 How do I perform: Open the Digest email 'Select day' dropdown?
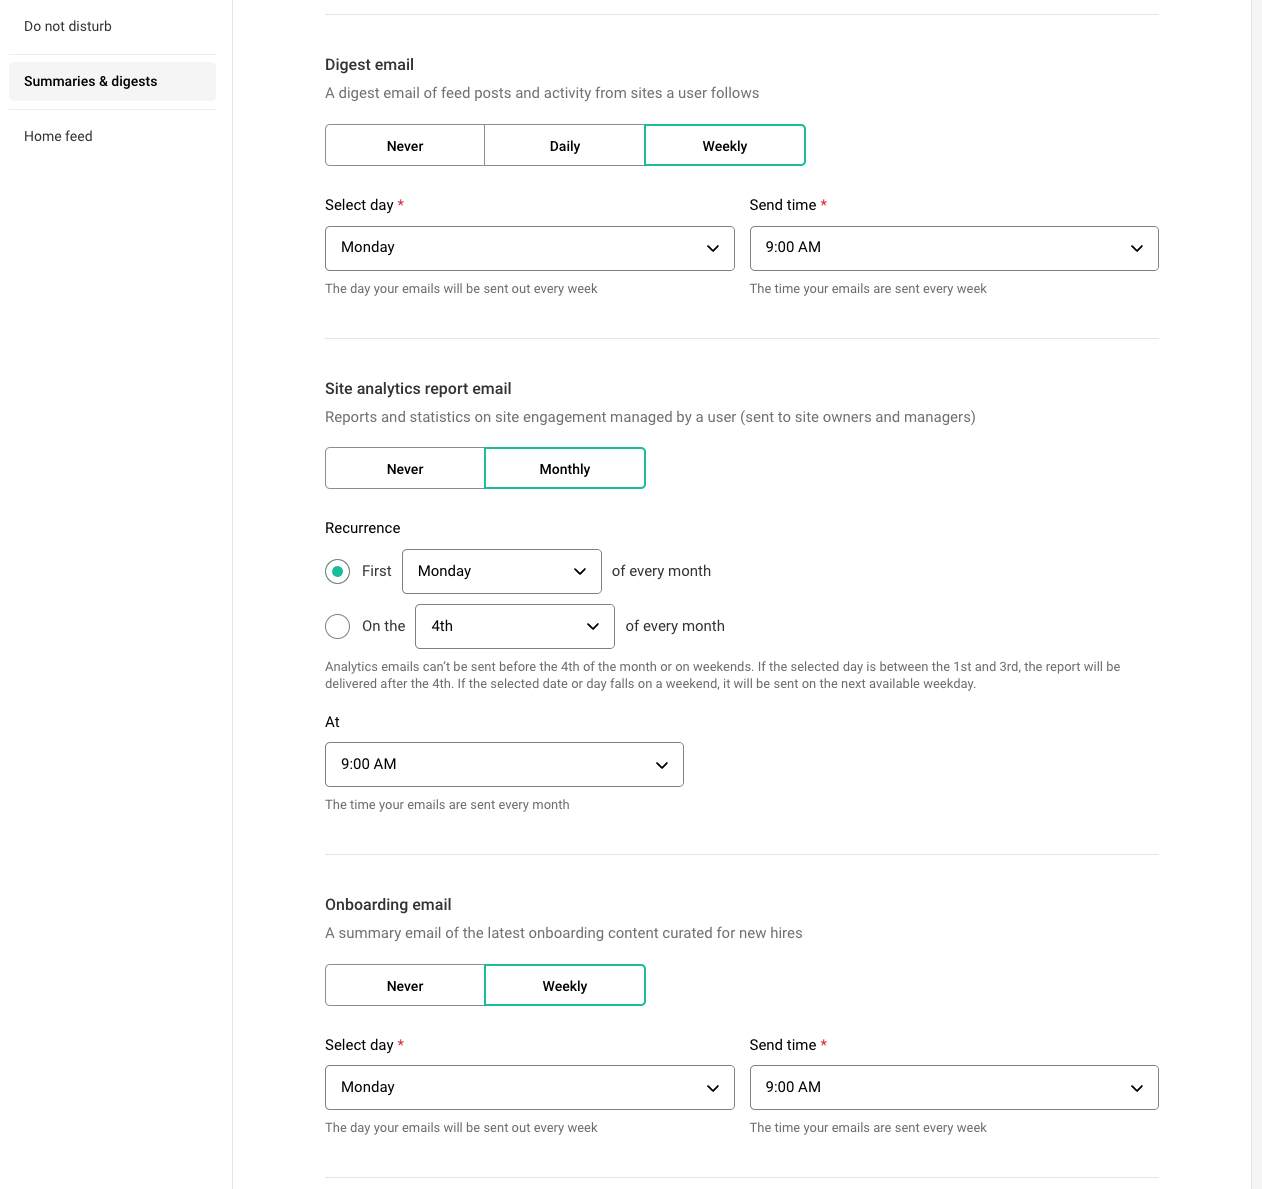(529, 248)
